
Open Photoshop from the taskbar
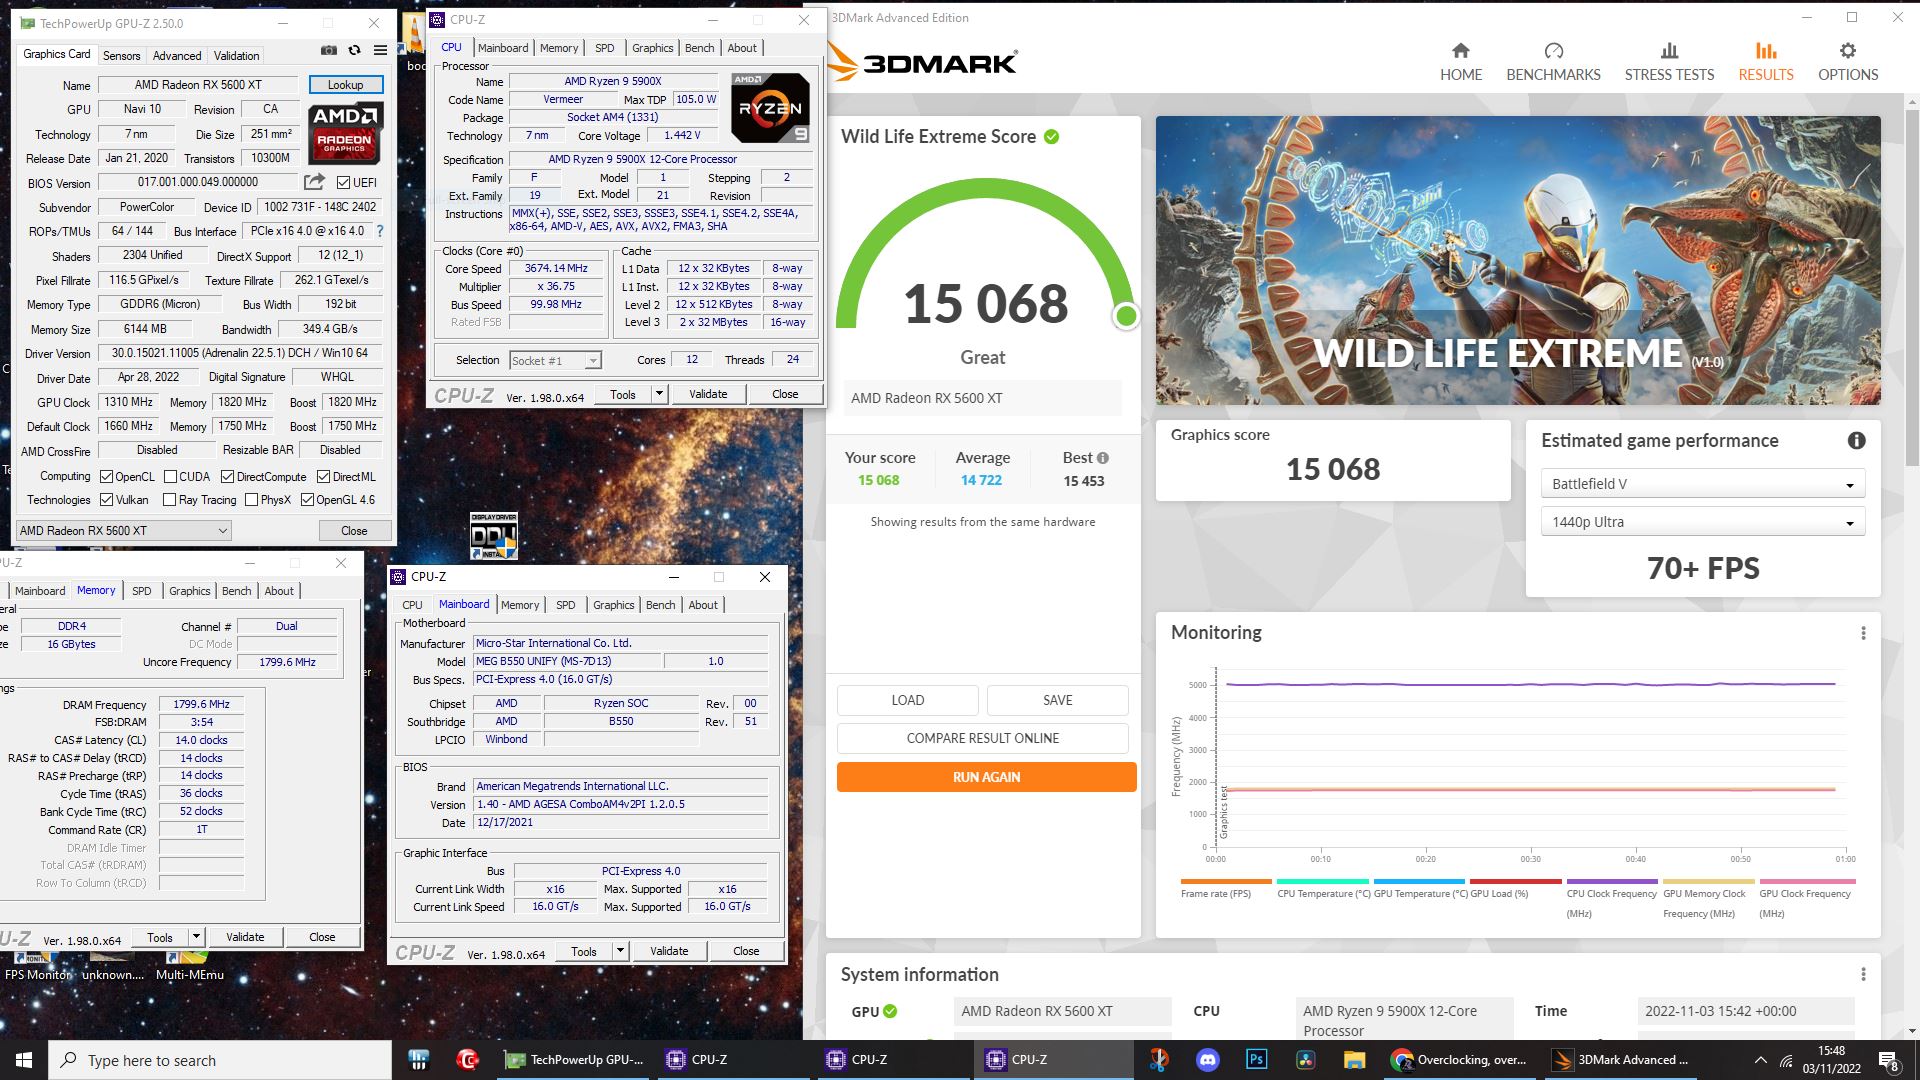[1257, 1060]
